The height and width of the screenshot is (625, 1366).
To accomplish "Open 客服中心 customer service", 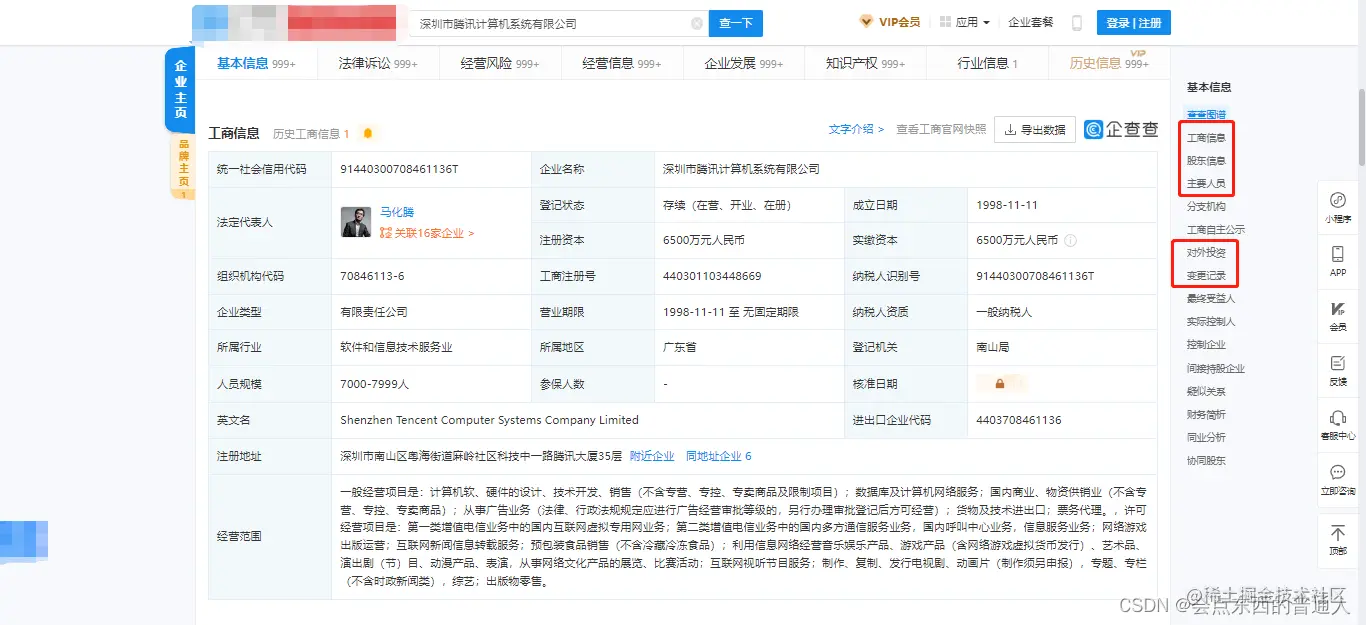I will [1337, 425].
